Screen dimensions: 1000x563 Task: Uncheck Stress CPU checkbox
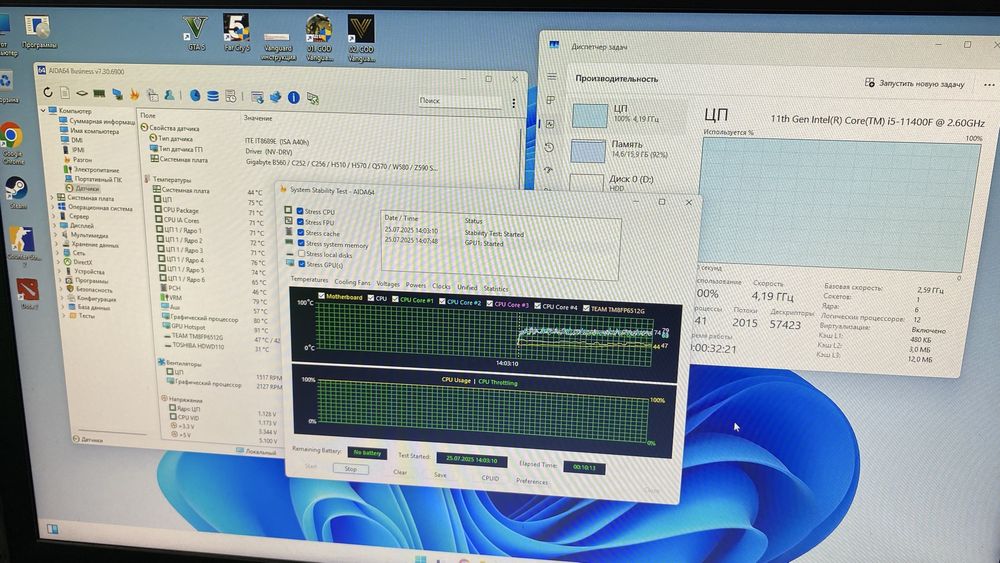point(300,211)
